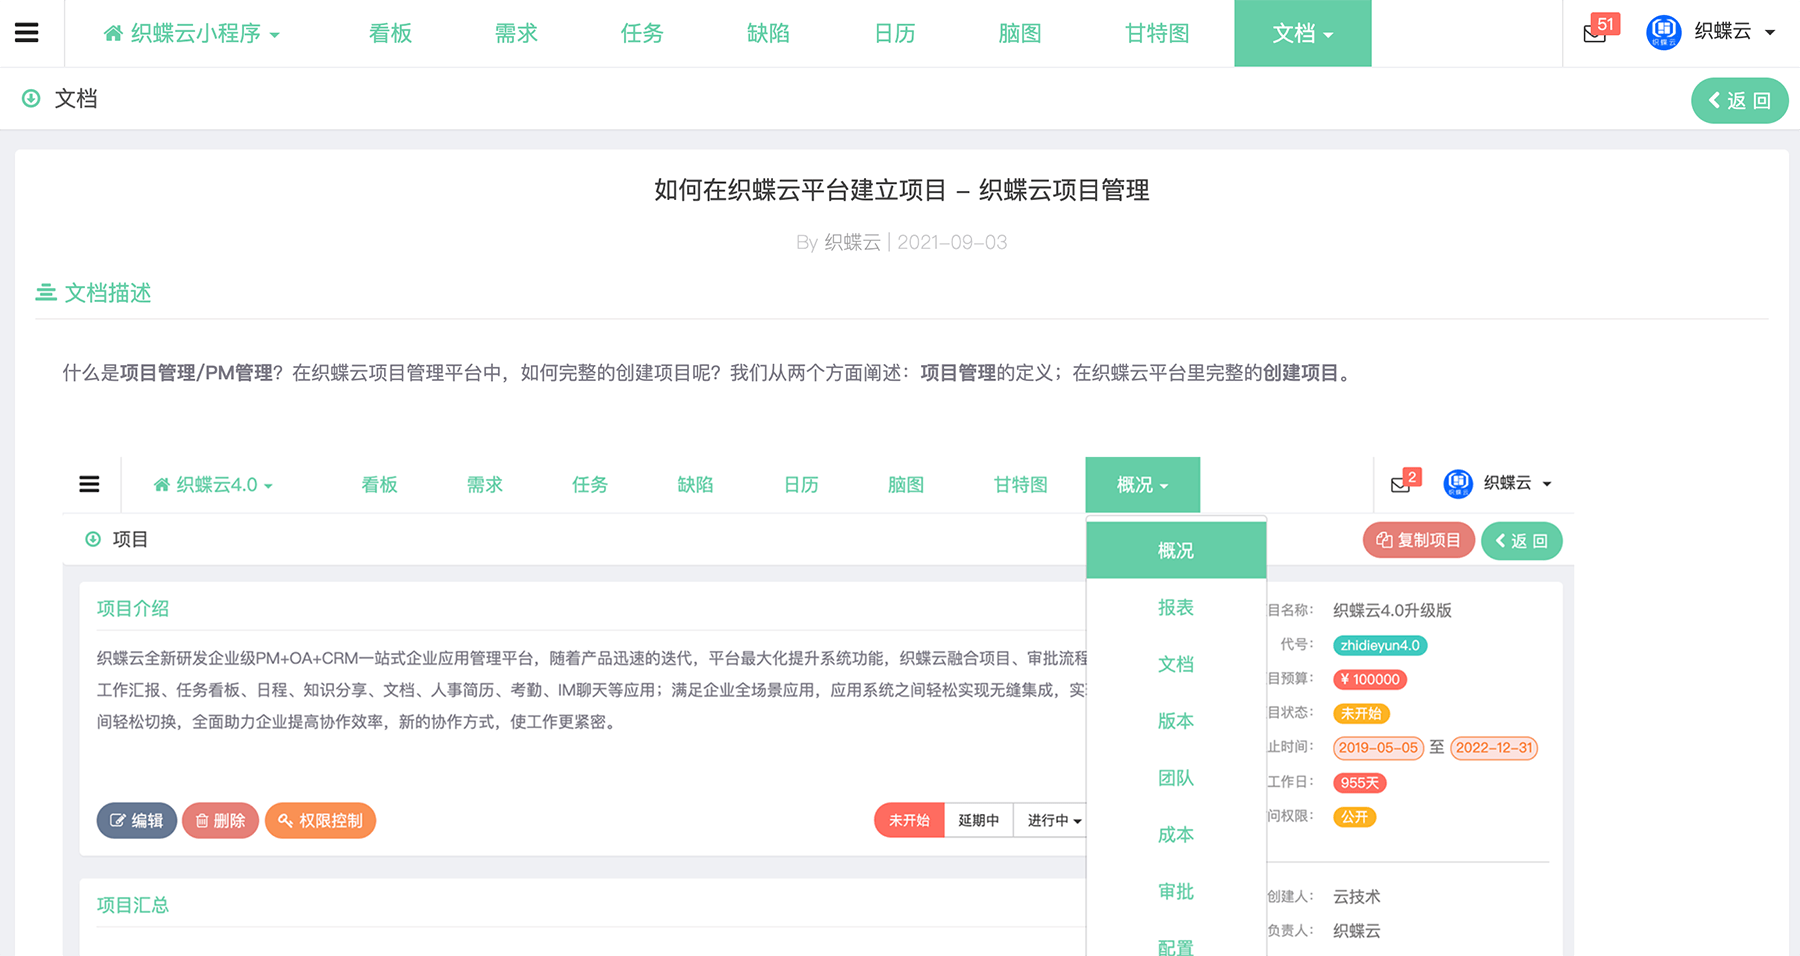
Task: Open 日历 in the top navigation
Action: (x=895, y=33)
